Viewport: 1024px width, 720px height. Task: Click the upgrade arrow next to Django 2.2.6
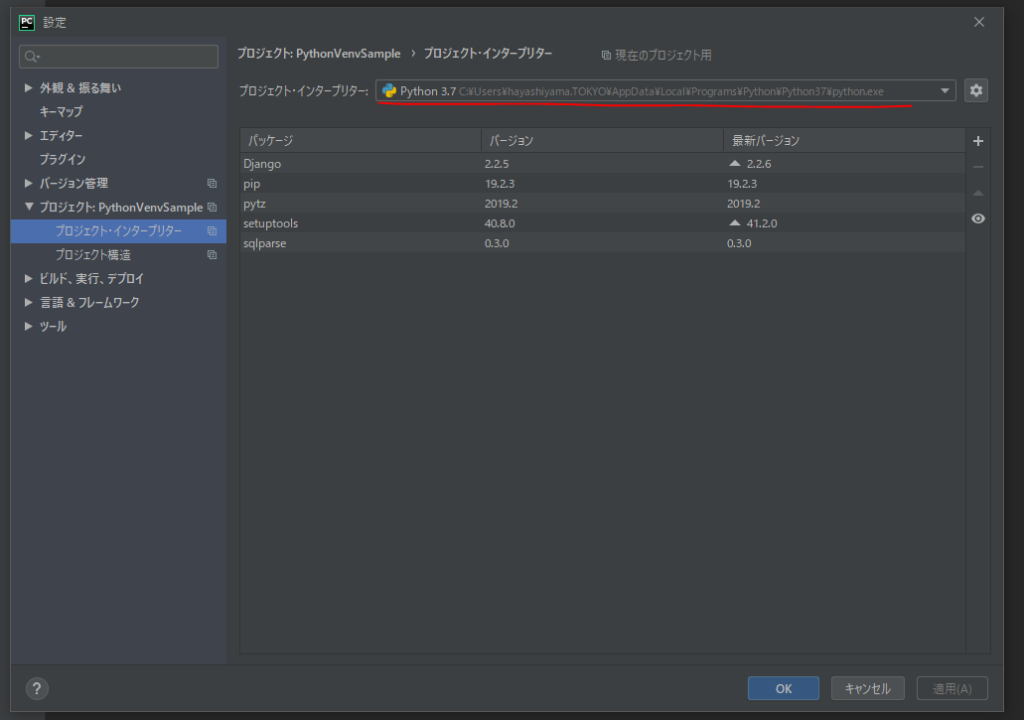[735, 163]
